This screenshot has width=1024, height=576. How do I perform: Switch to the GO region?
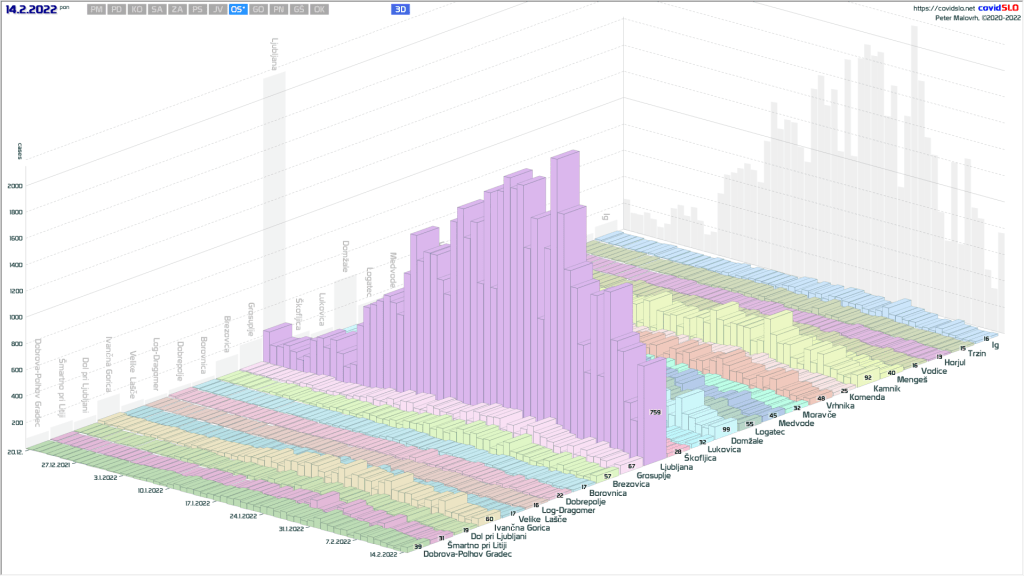[259, 9]
